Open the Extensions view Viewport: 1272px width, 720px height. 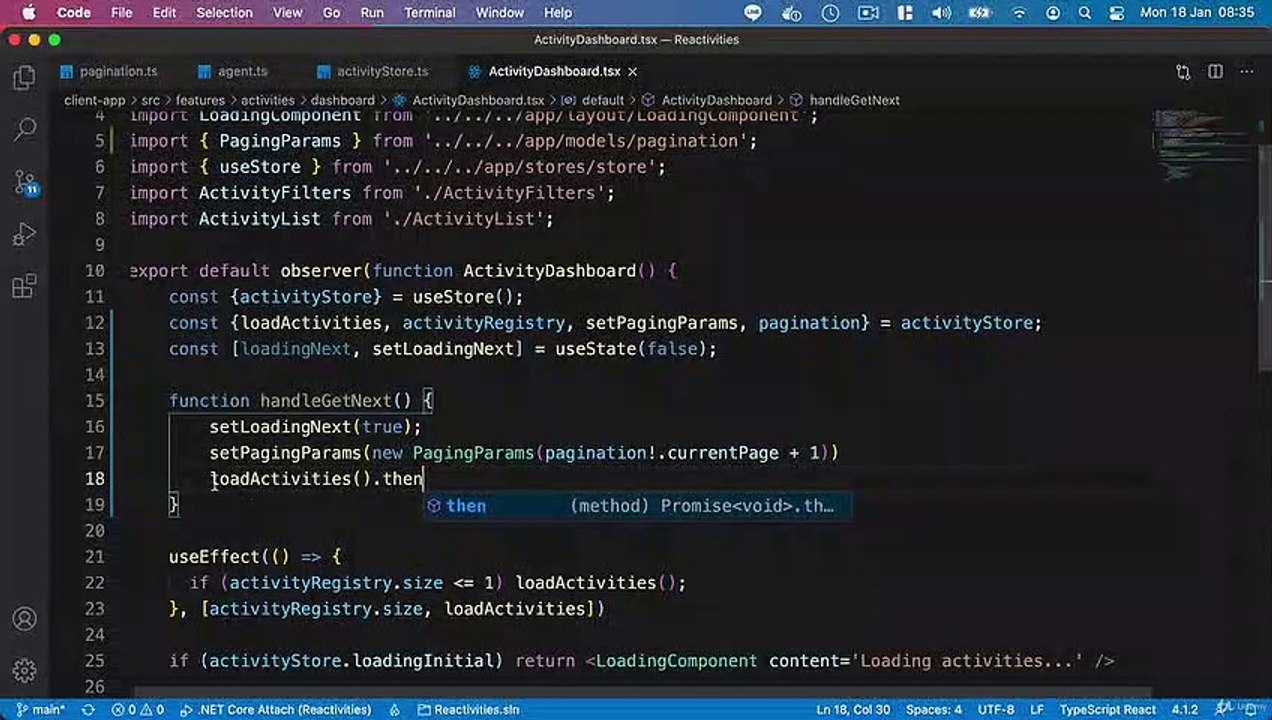pyautogui.click(x=24, y=288)
